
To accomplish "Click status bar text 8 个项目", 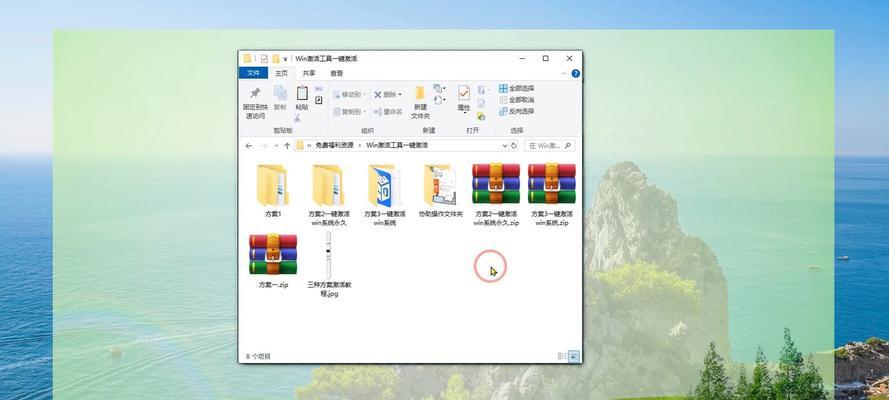I will 259,356.
